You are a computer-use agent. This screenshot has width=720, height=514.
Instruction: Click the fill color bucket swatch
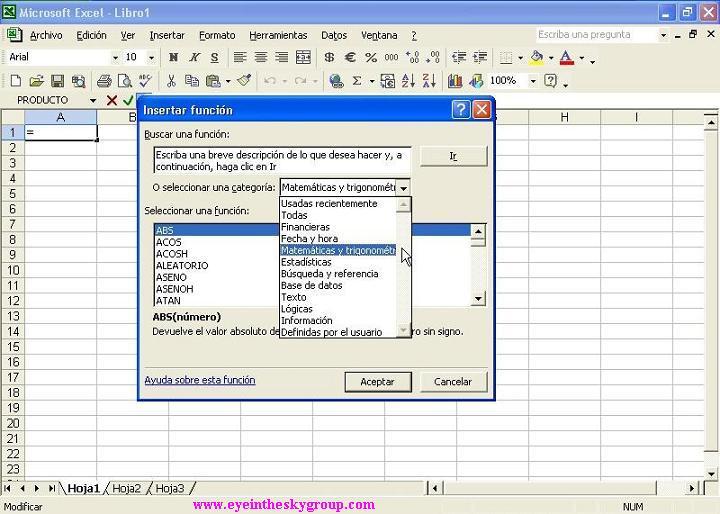pos(538,58)
